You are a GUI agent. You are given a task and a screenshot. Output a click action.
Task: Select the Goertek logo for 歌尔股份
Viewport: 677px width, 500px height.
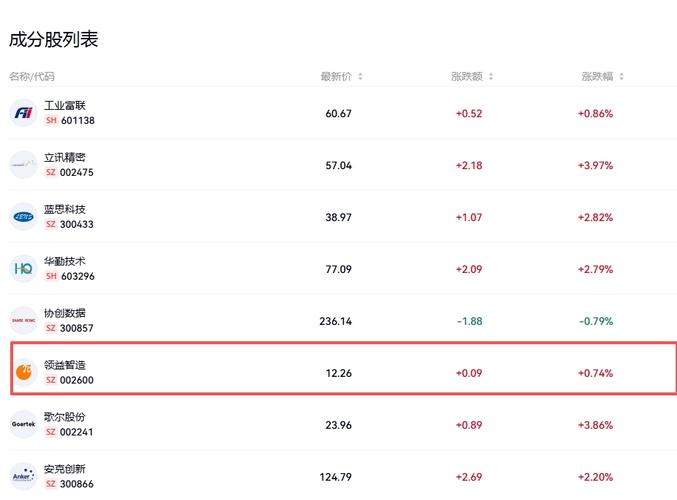coord(23,424)
